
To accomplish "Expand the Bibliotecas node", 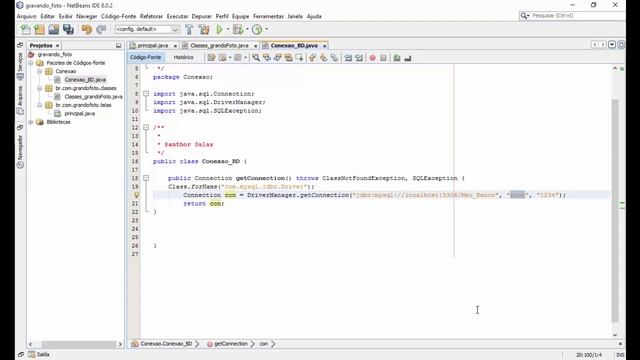I will point(31,122).
